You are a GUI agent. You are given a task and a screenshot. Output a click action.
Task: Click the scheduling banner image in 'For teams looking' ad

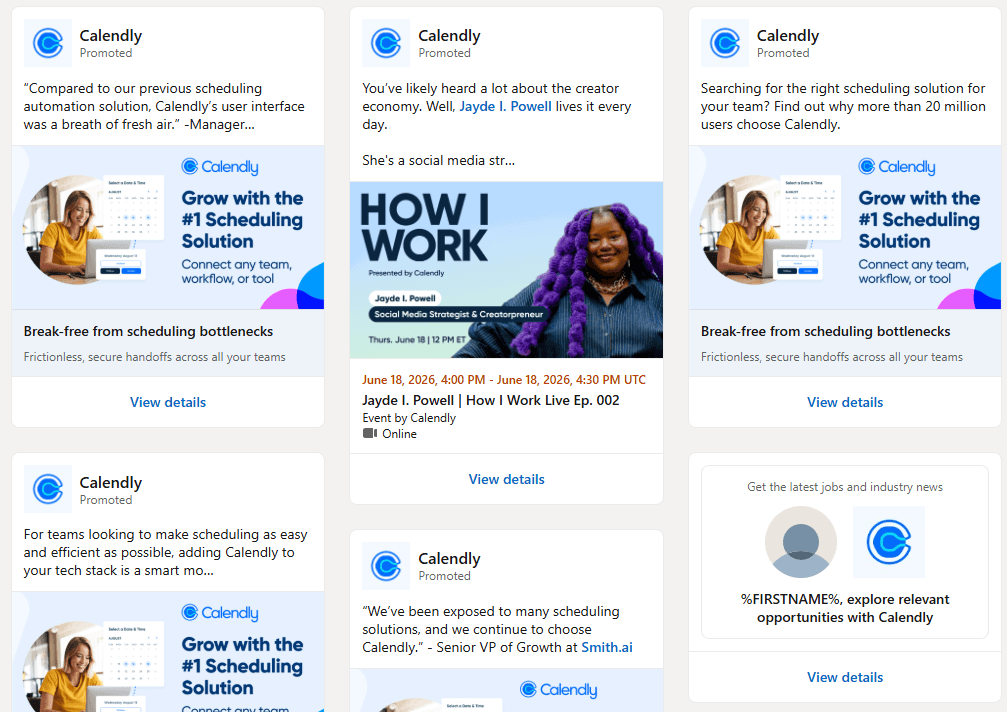(x=168, y=652)
